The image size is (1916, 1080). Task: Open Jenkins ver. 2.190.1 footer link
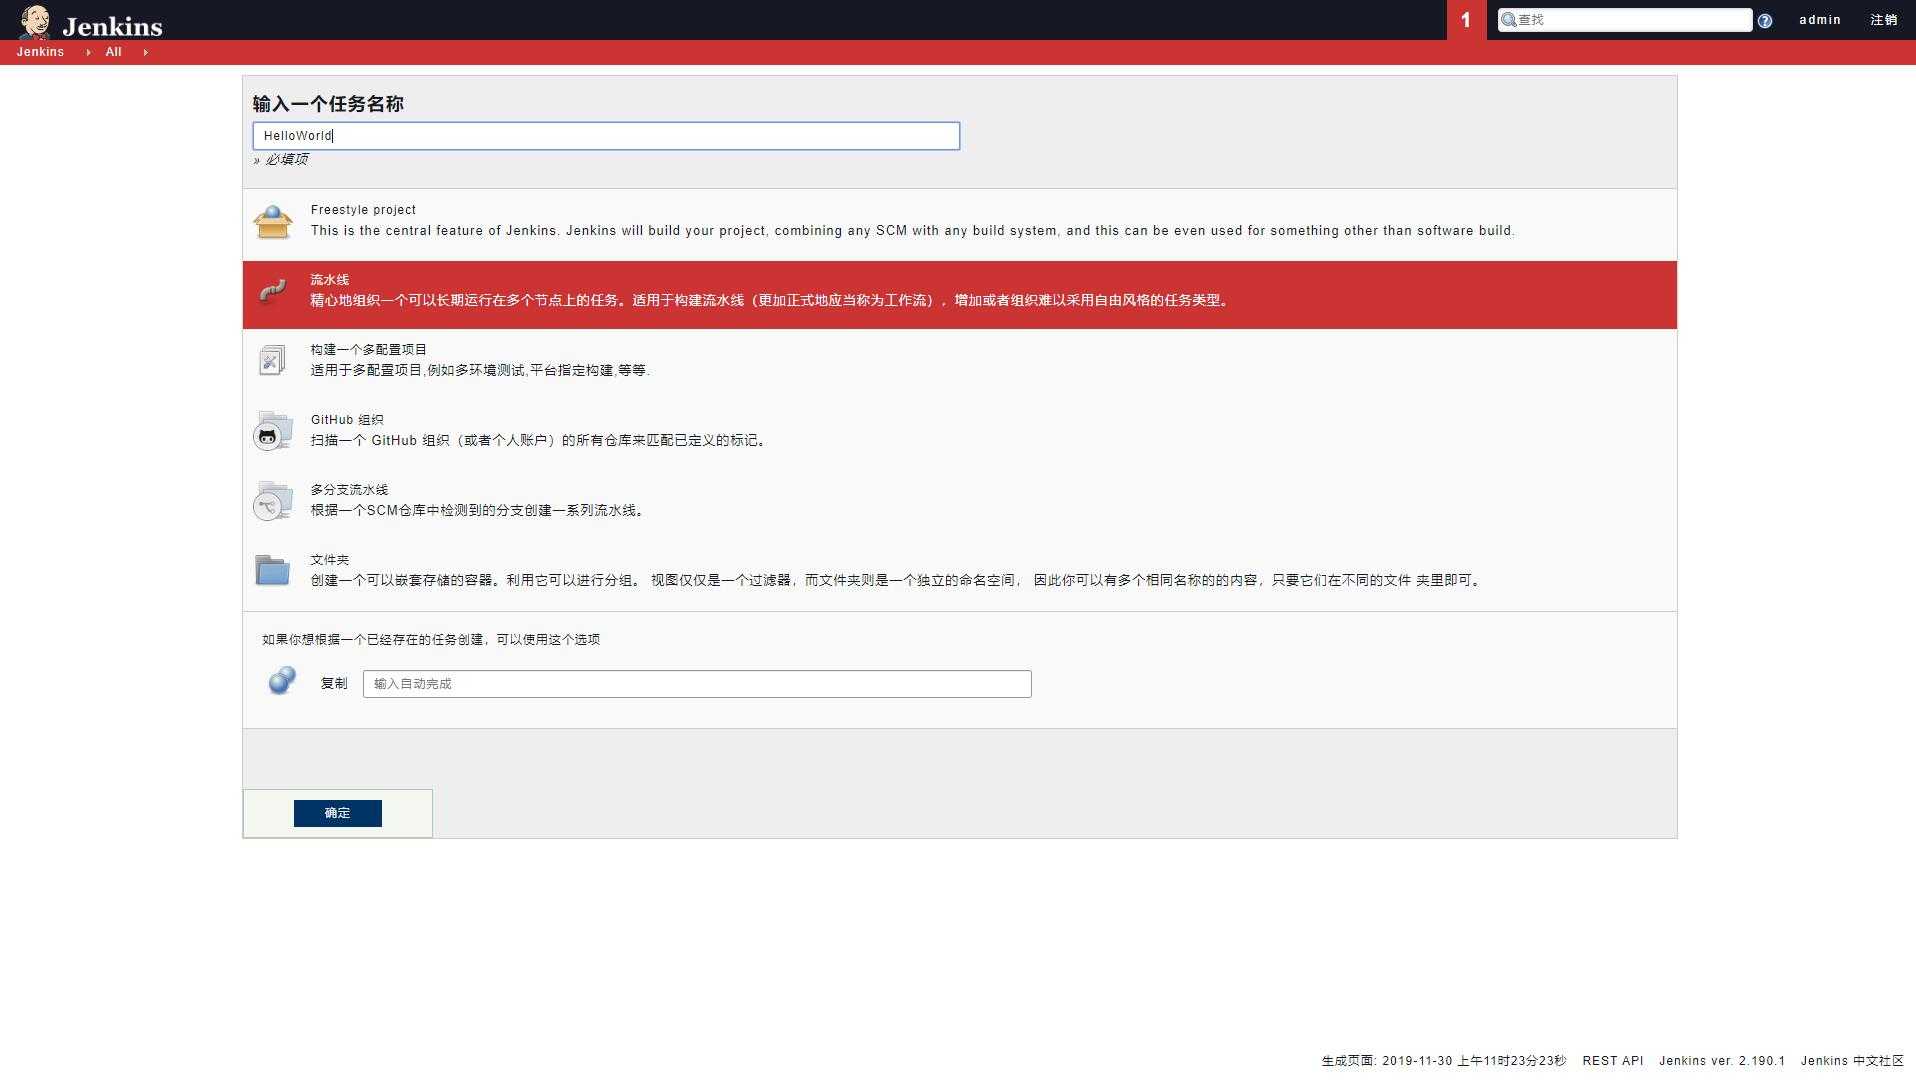point(1722,1061)
